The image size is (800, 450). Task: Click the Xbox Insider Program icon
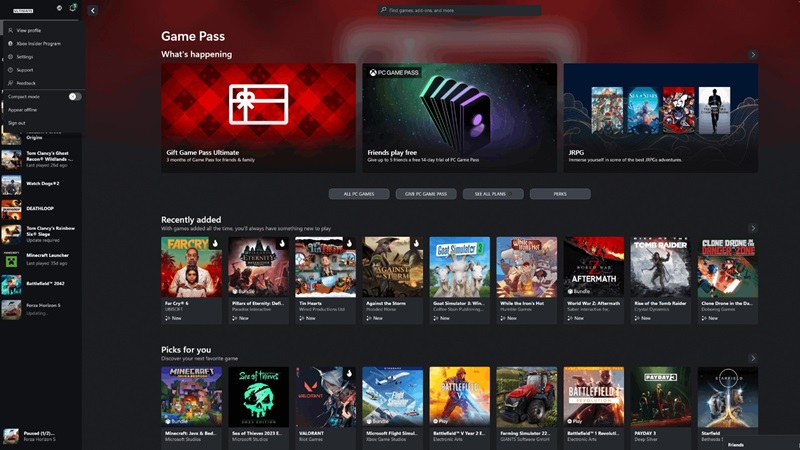(10, 43)
